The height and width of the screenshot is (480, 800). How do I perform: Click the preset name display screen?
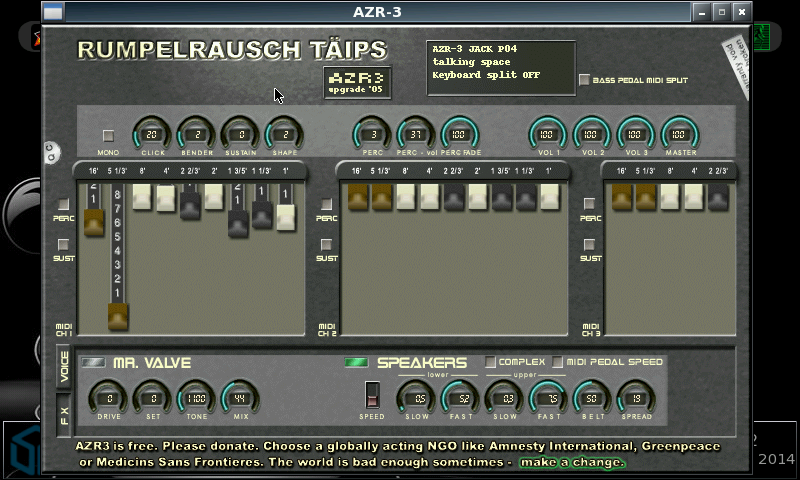point(500,67)
